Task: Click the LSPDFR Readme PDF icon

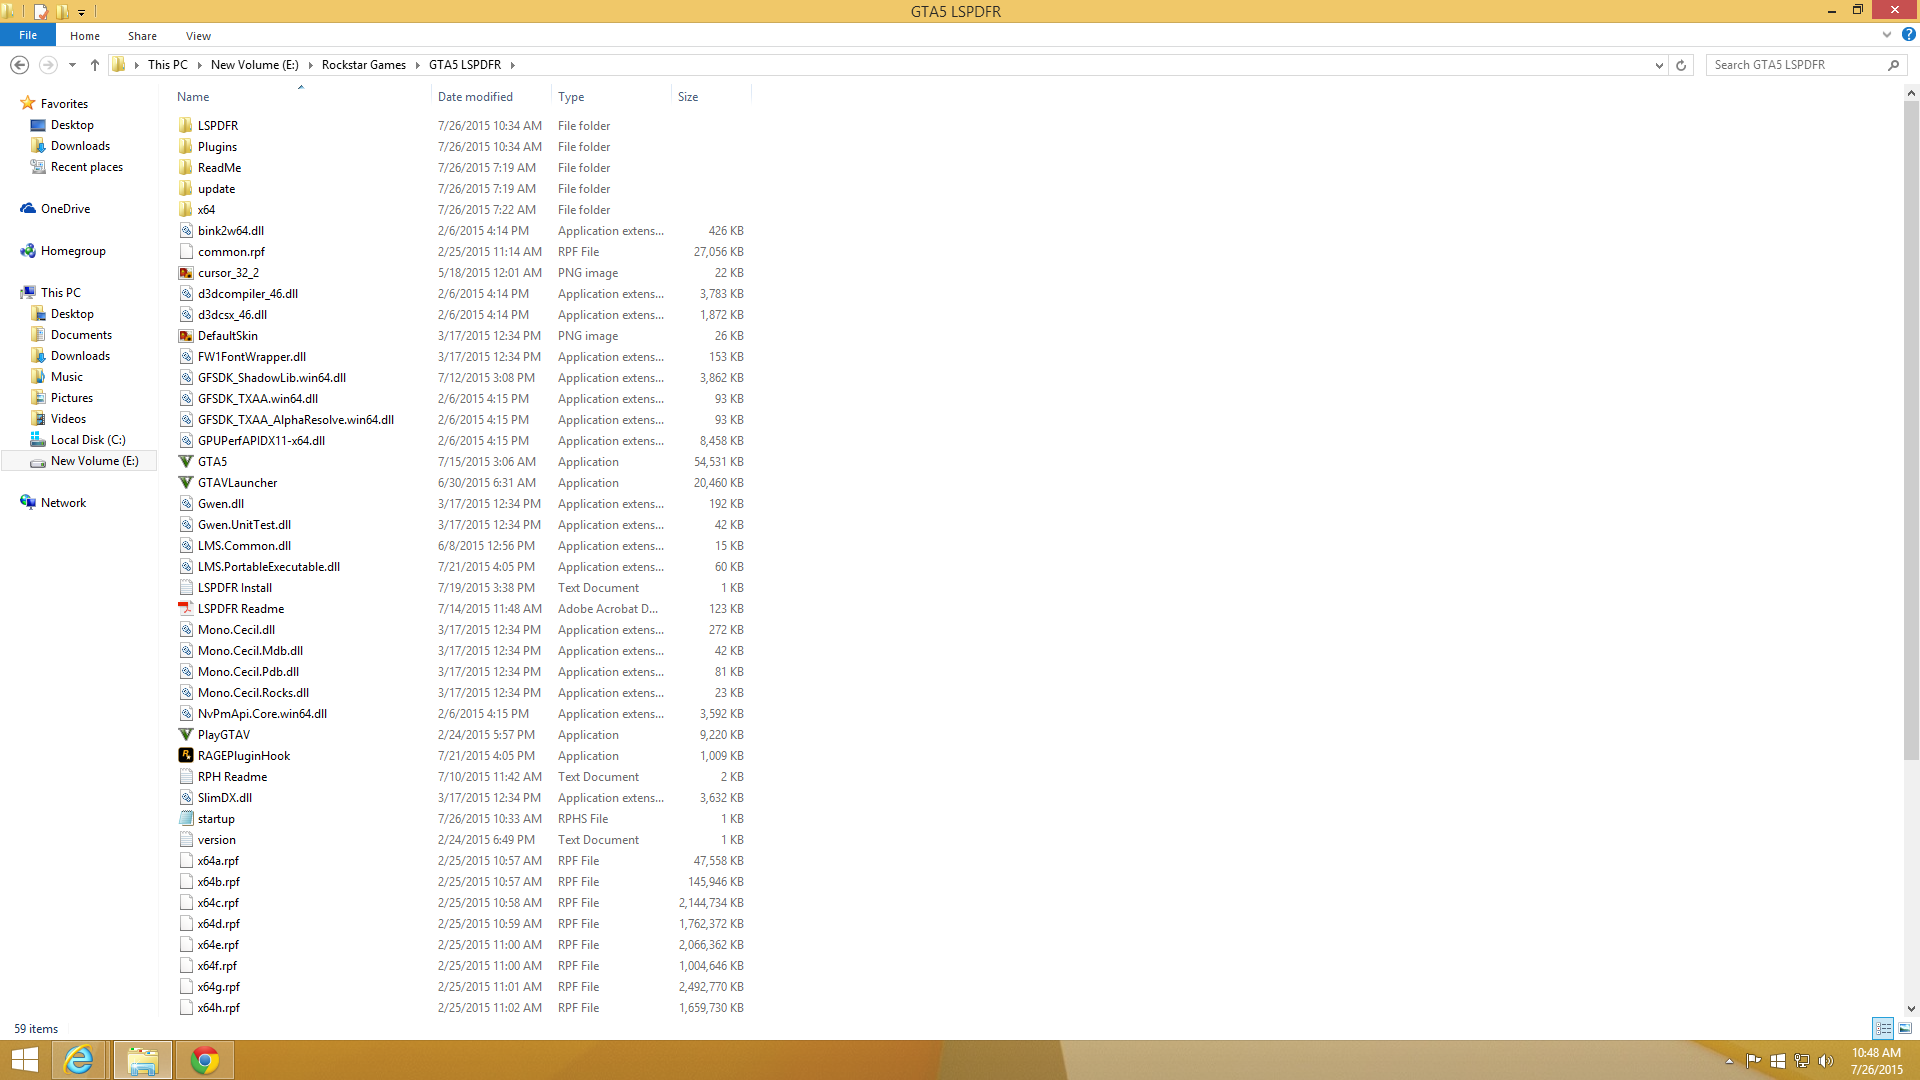Action: pyautogui.click(x=186, y=609)
